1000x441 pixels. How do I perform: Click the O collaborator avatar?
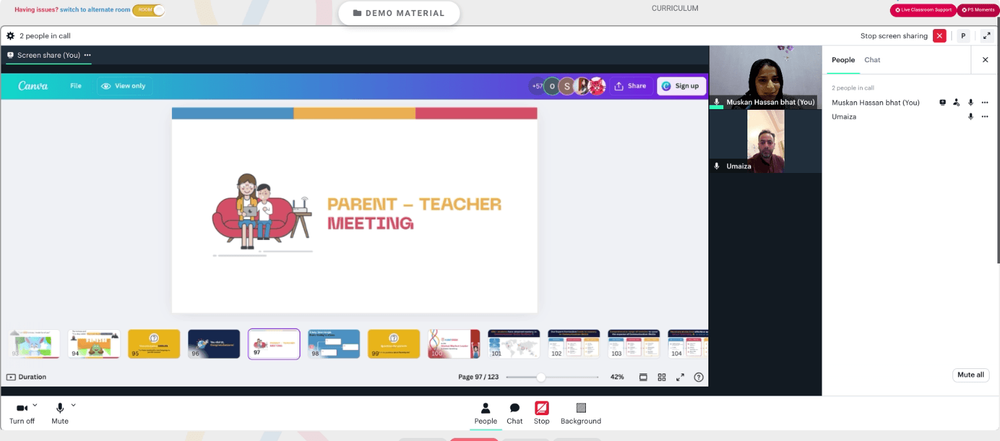(552, 86)
